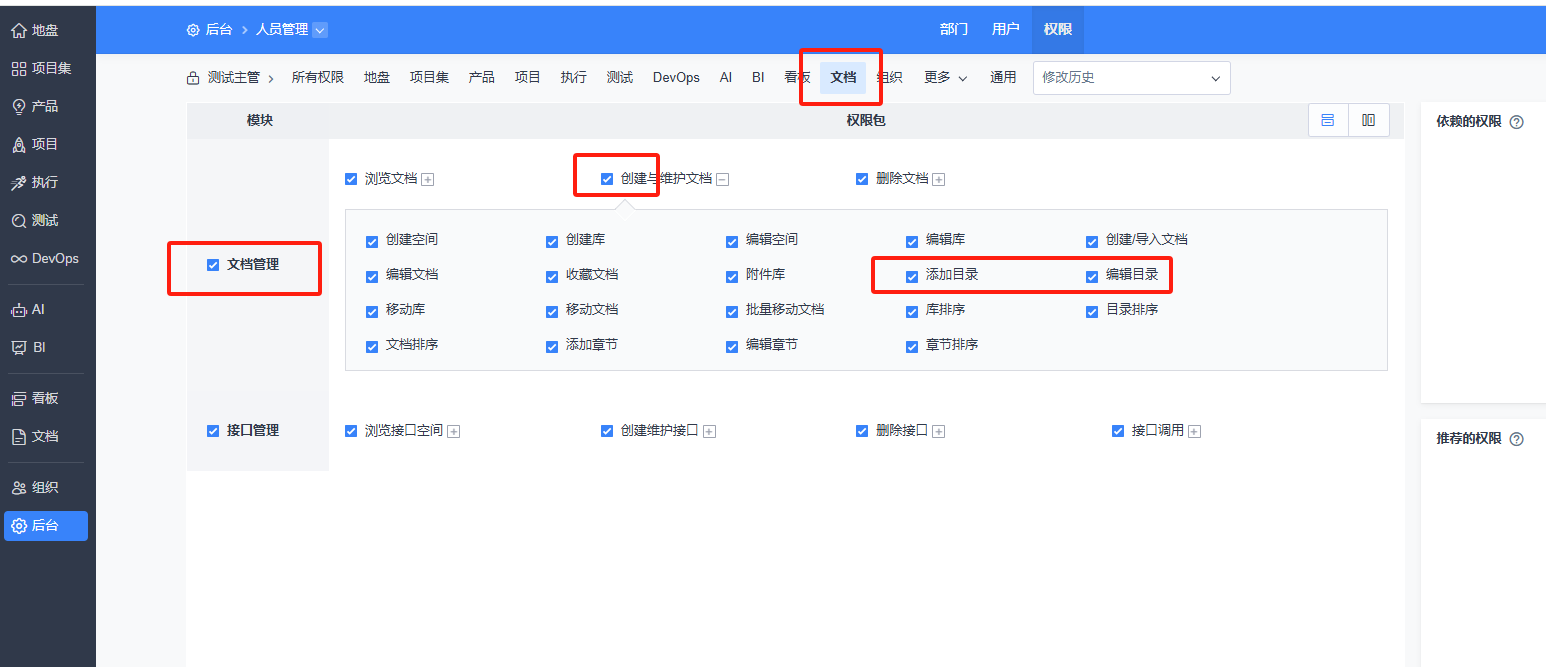
Task: Open BI chart icon in sidebar
Action: coord(18,348)
